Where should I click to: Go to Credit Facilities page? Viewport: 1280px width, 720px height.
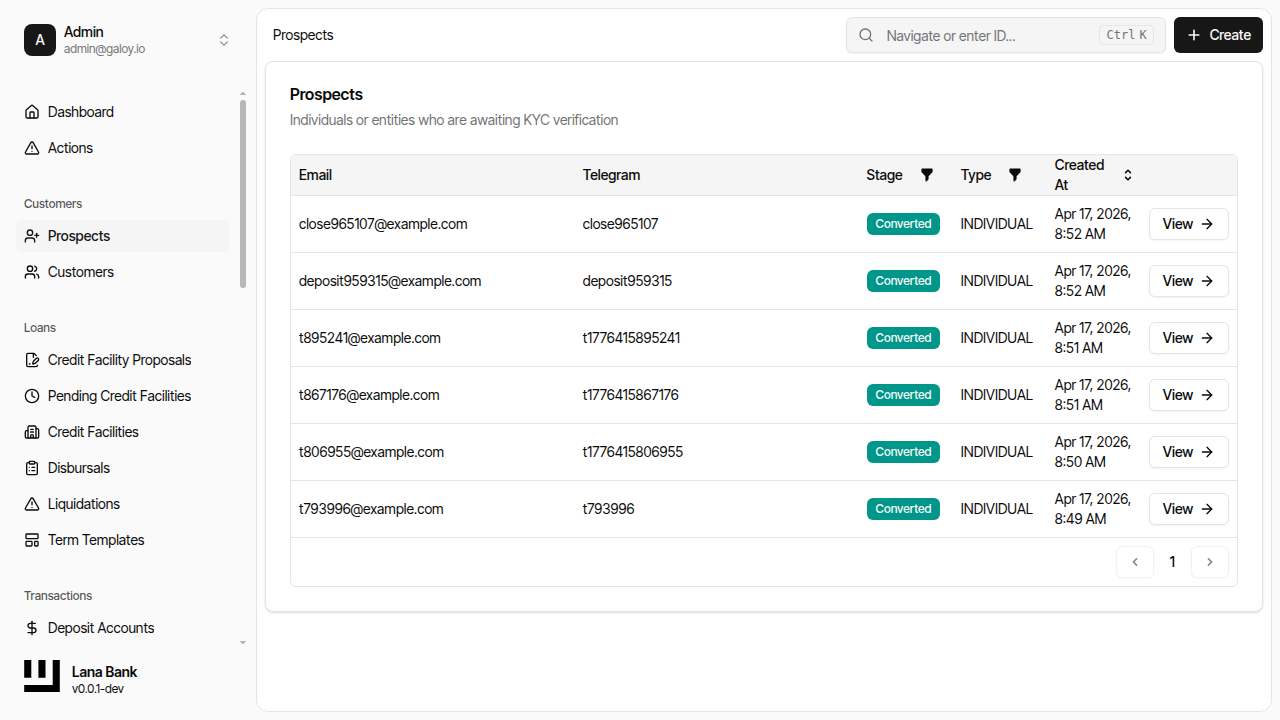click(93, 432)
